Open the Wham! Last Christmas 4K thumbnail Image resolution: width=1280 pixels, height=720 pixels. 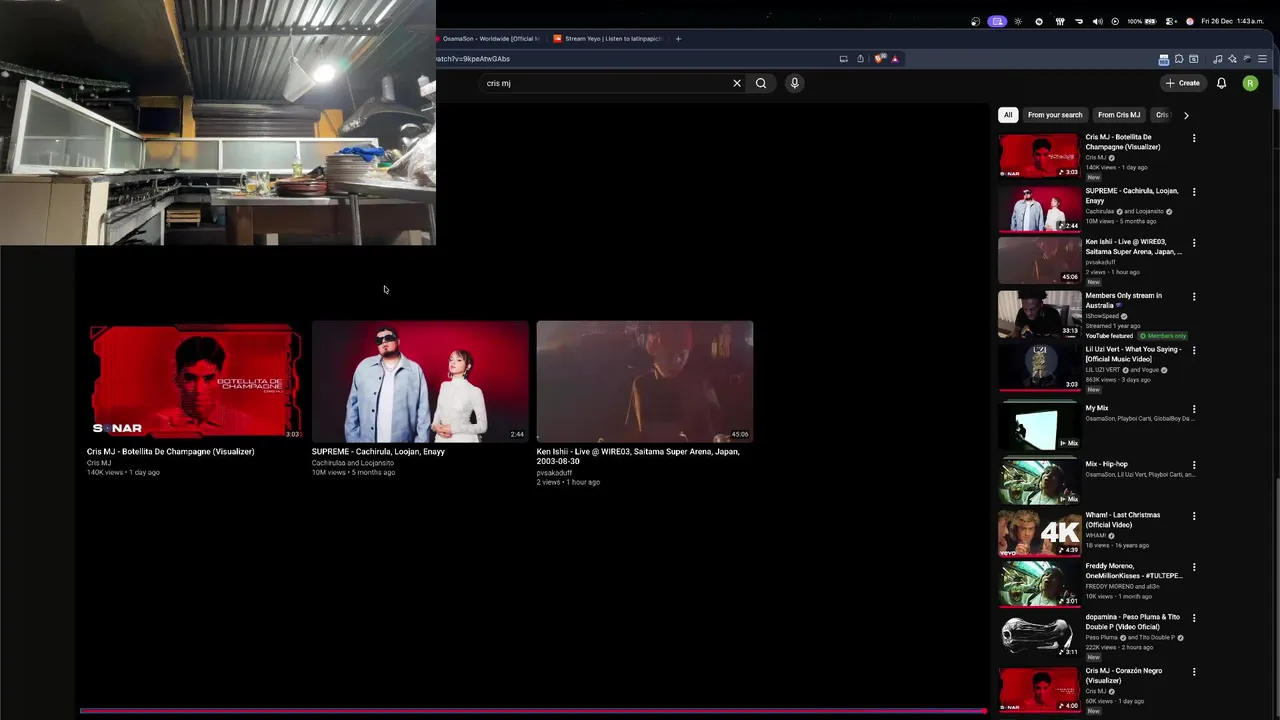(1039, 533)
